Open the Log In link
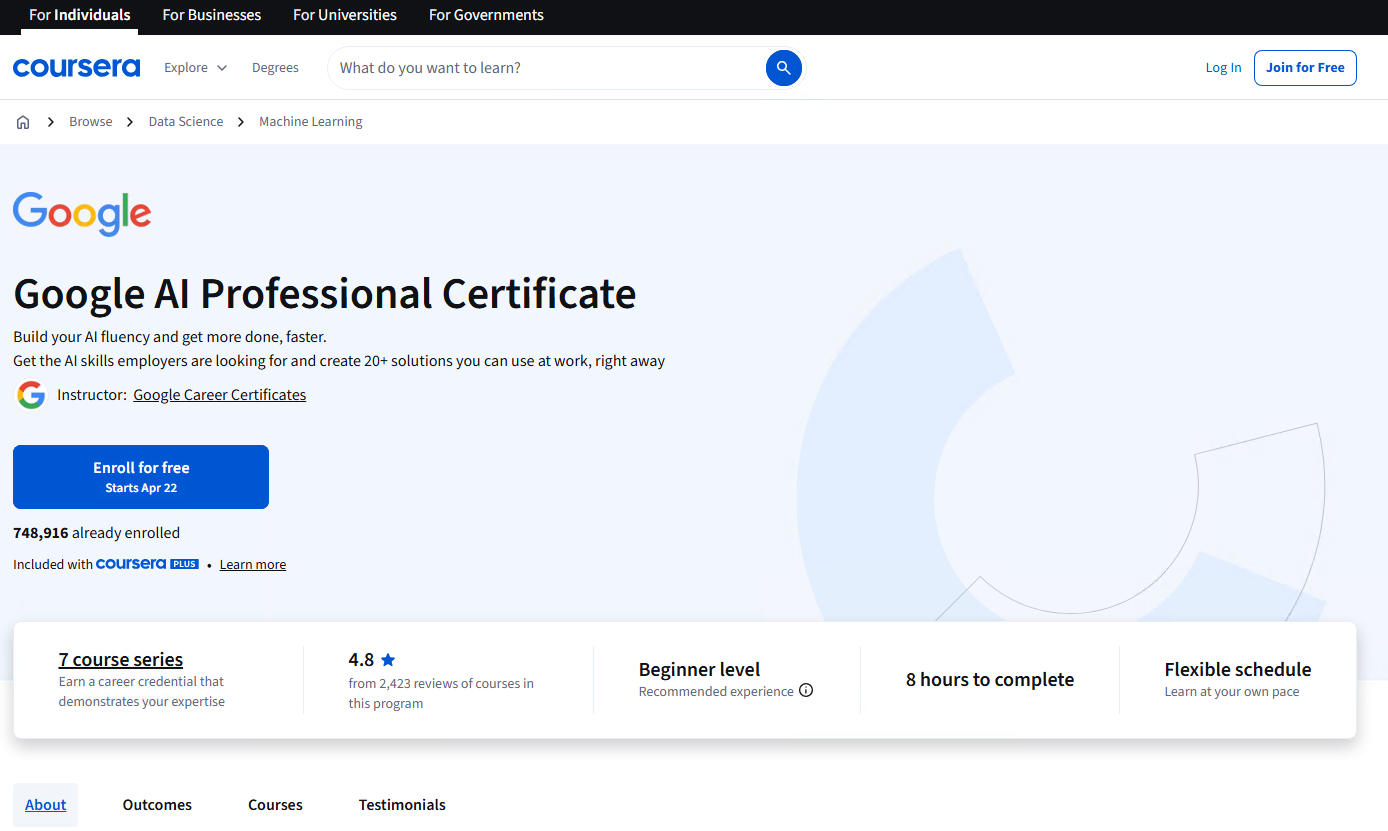Image resolution: width=1388 pixels, height=831 pixels. coord(1223,68)
